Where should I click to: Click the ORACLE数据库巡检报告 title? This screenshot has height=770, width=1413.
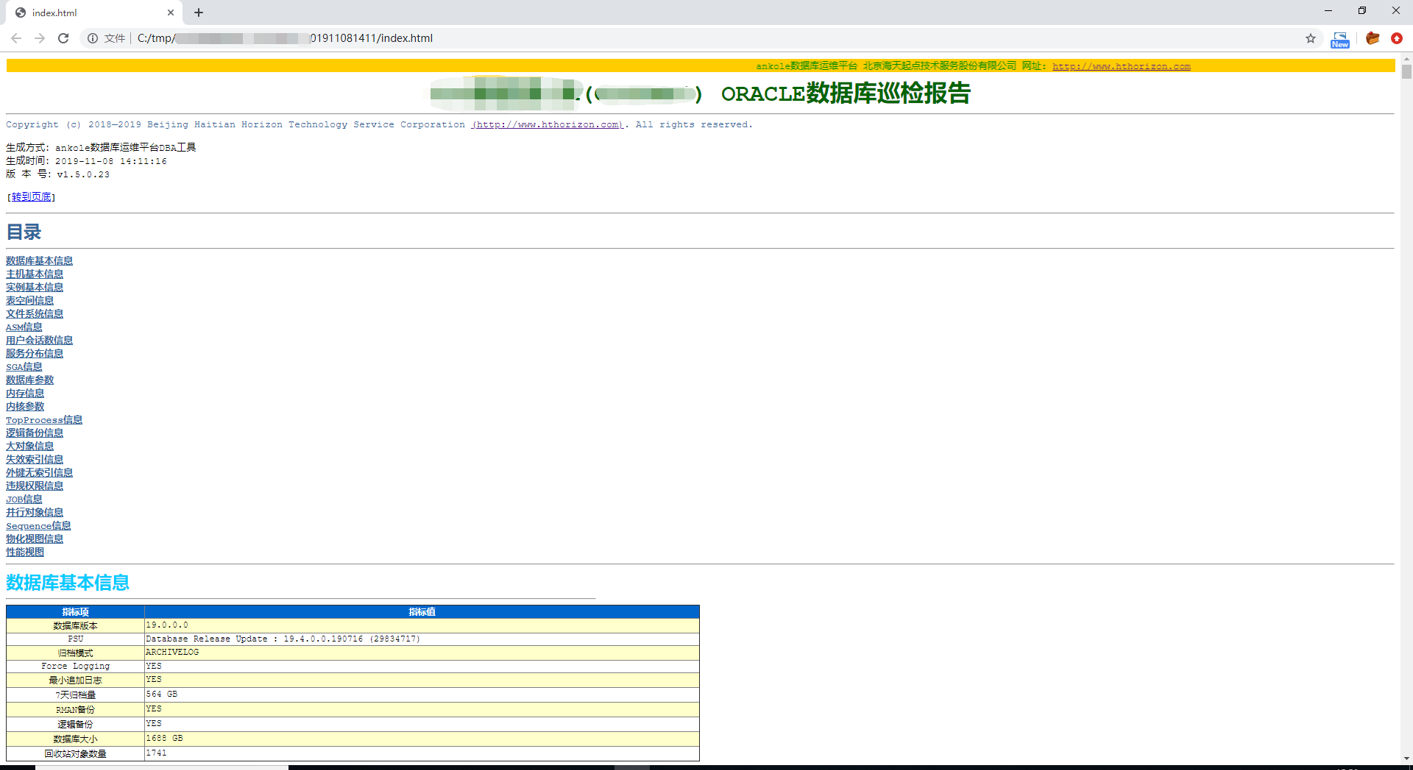[x=846, y=94]
